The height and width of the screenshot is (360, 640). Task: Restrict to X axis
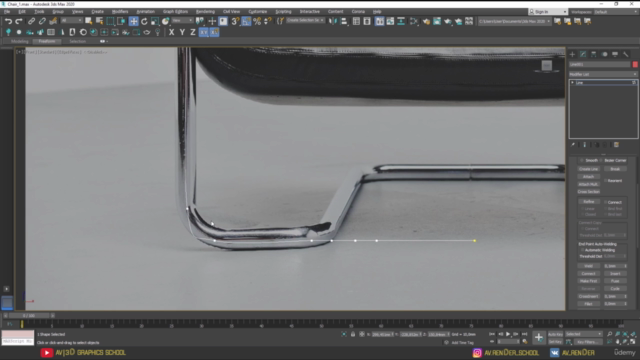[171, 32]
